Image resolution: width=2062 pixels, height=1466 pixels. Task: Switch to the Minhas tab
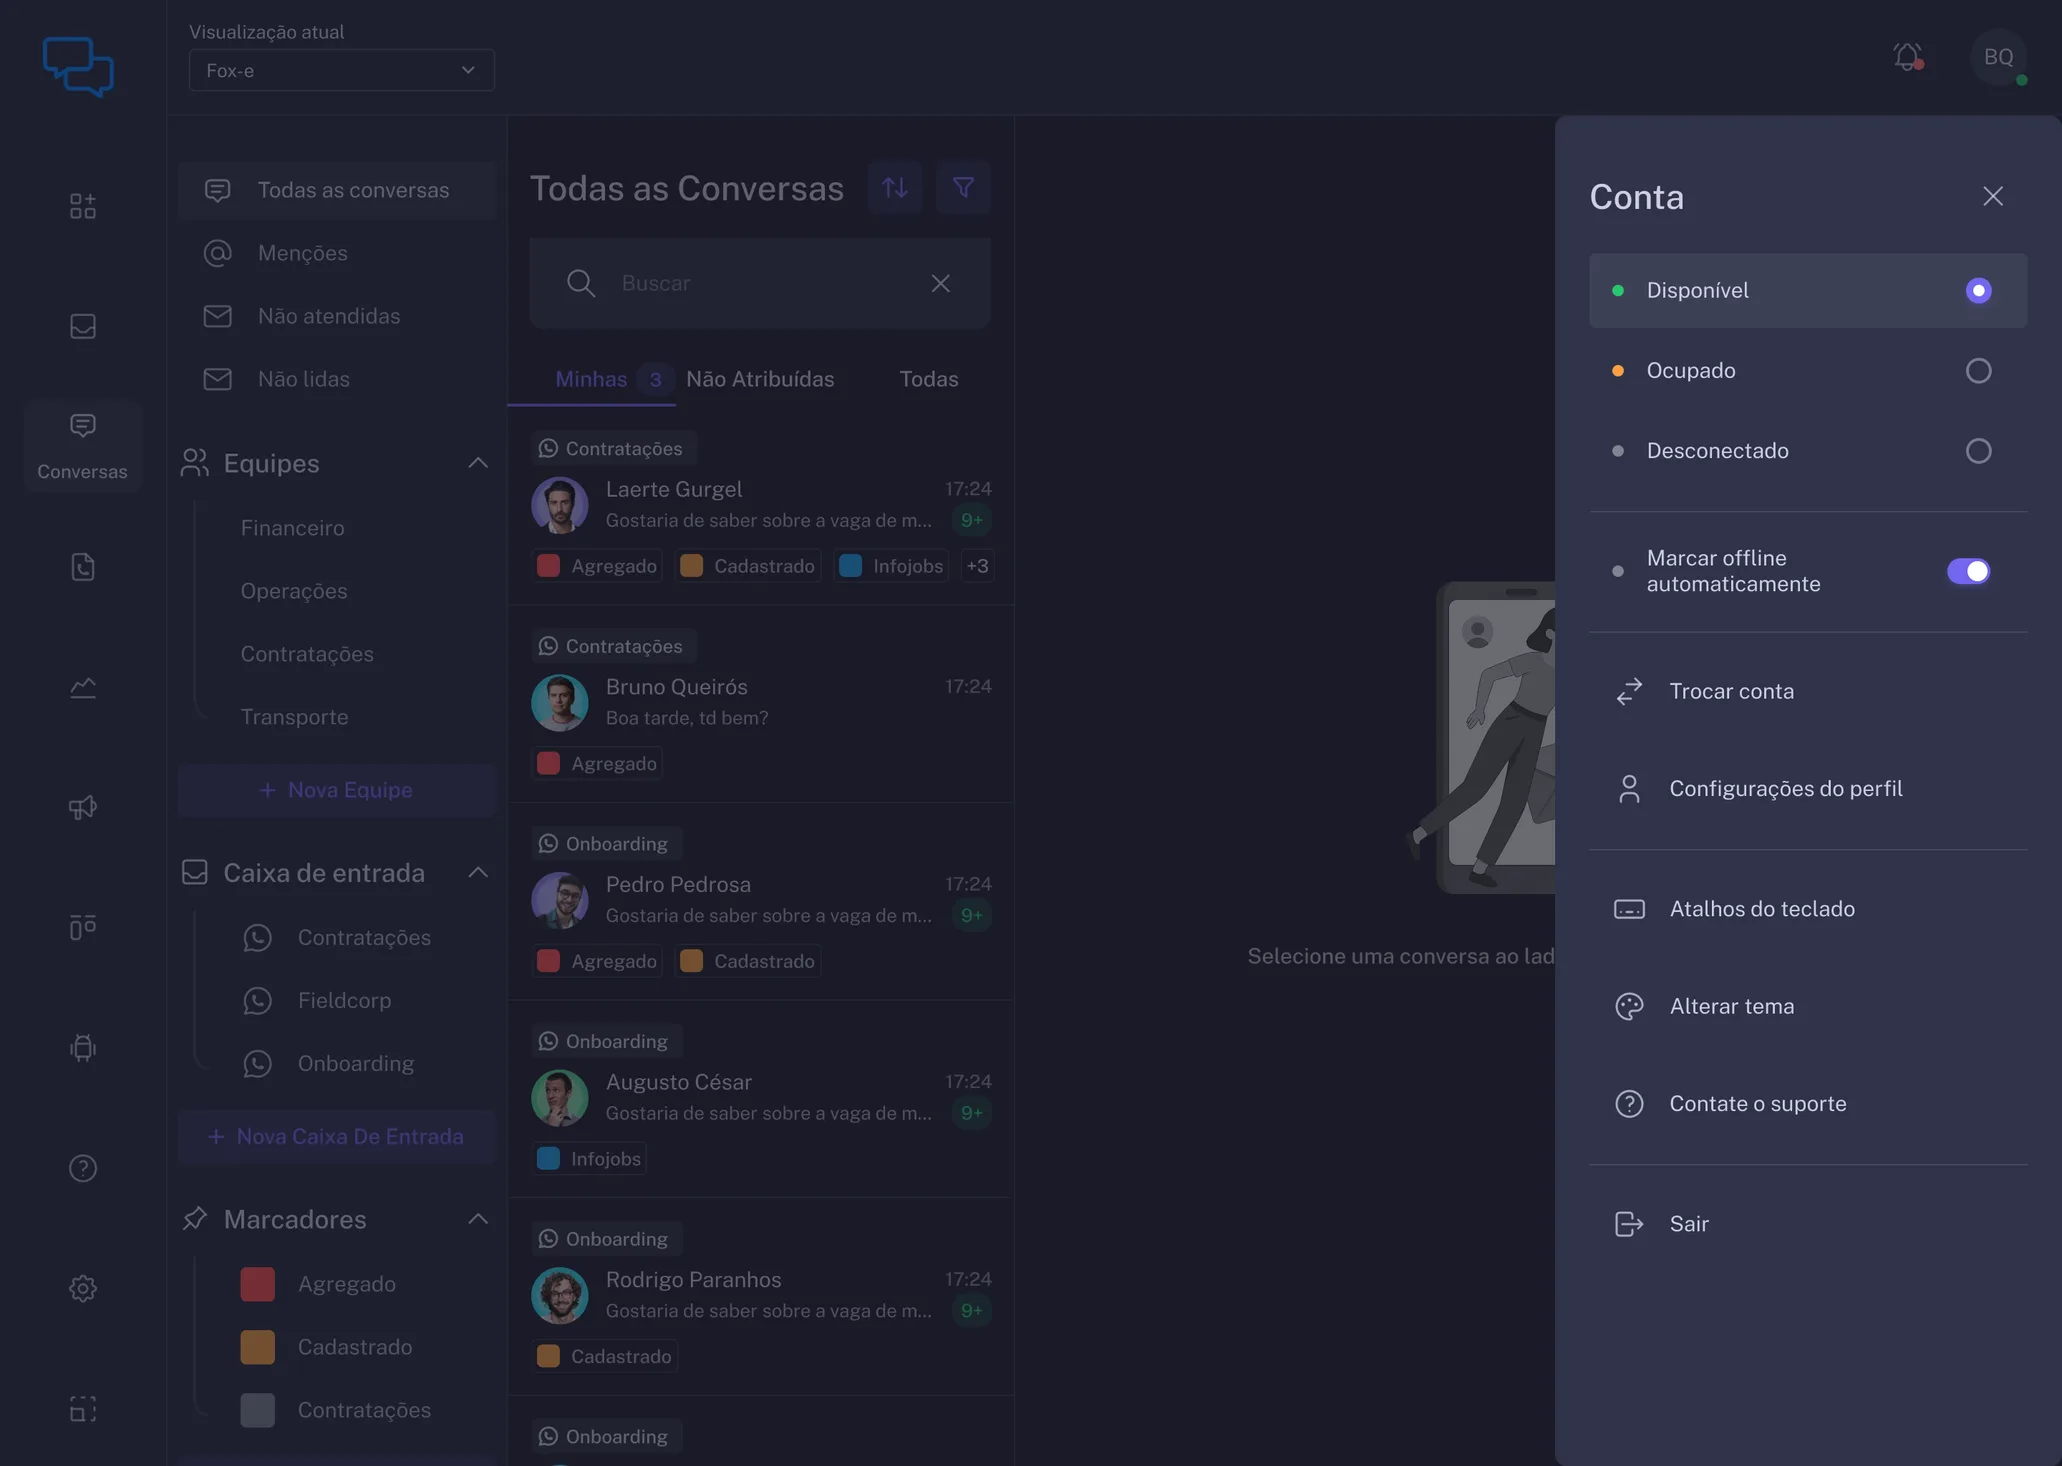(591, 380)
